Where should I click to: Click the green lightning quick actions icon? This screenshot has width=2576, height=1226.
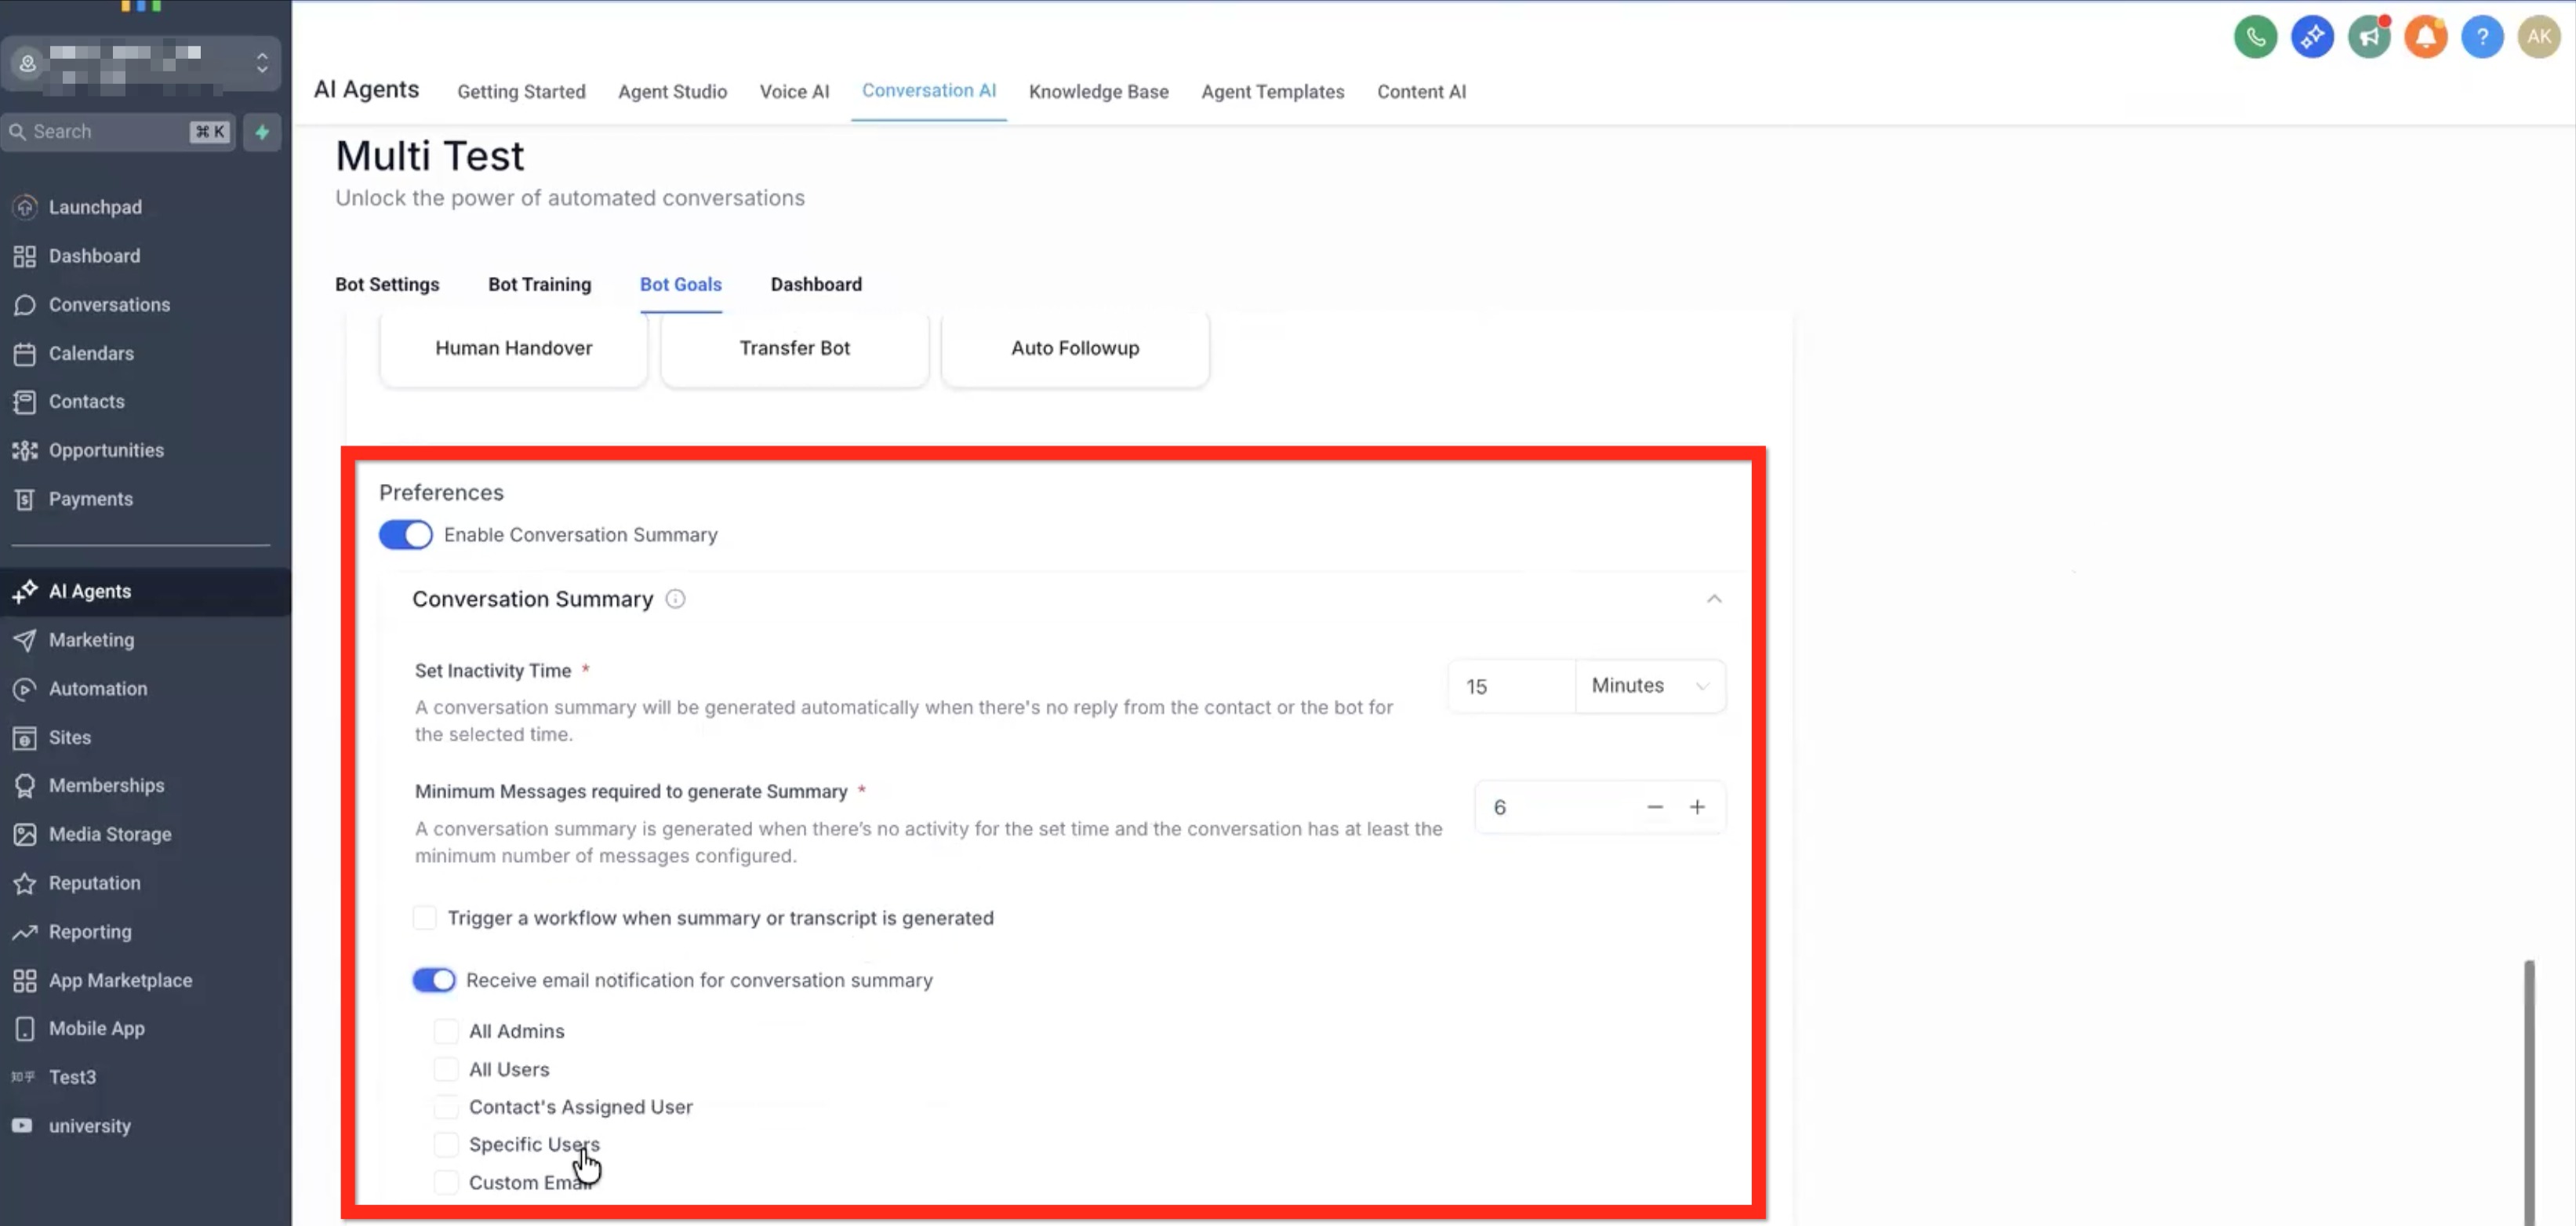[x=262, y=131]
